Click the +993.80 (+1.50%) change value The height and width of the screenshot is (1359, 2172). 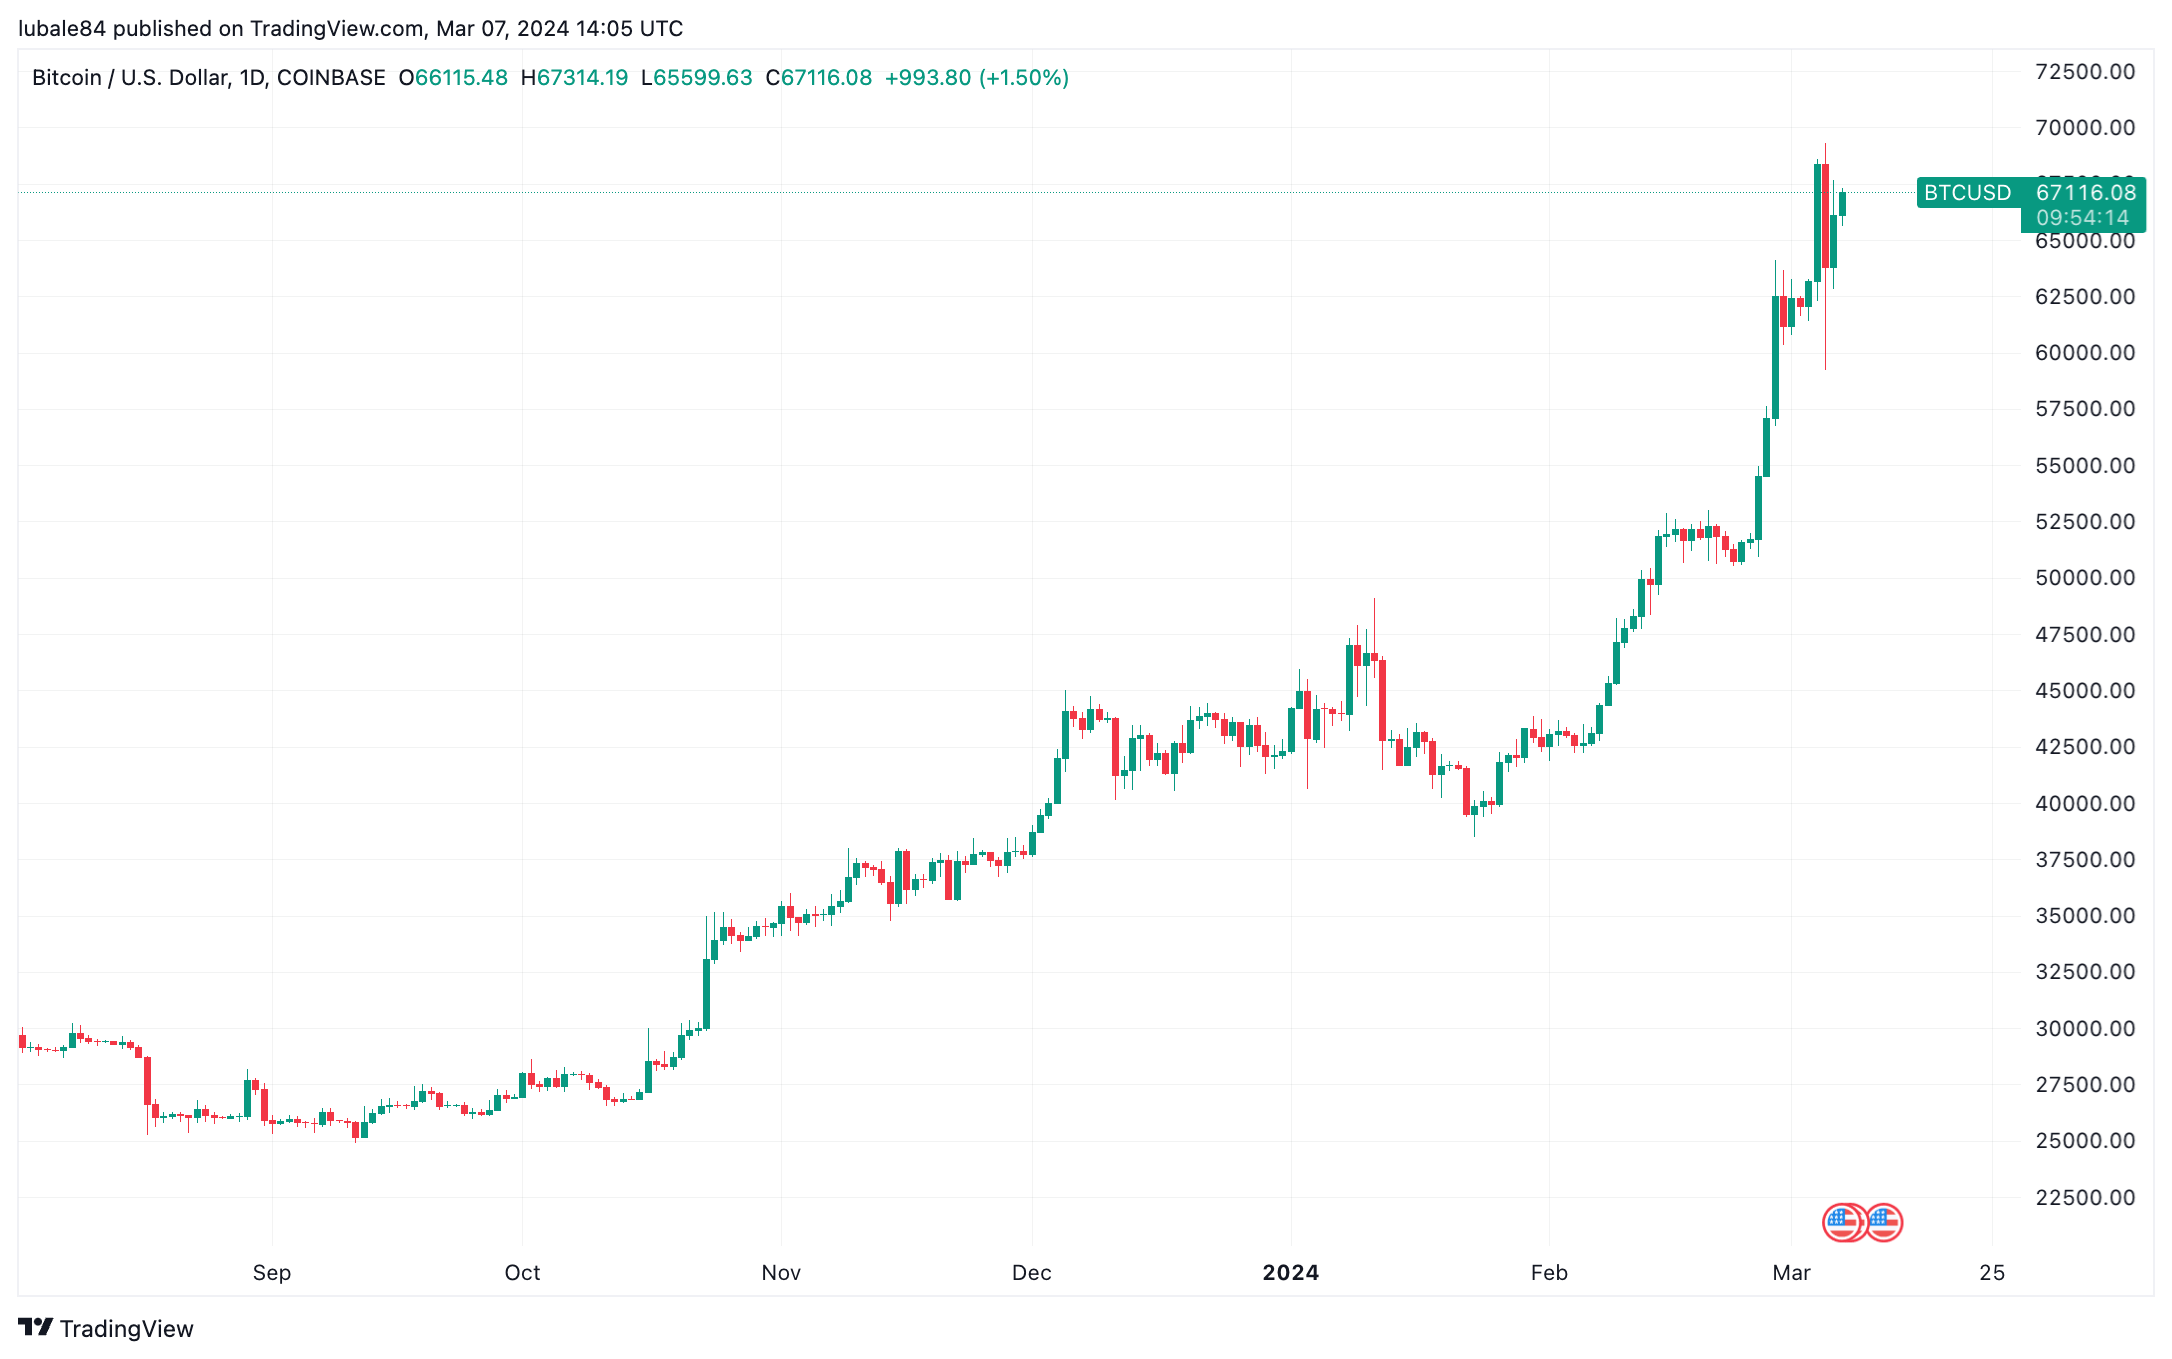(x=977, y=78)
